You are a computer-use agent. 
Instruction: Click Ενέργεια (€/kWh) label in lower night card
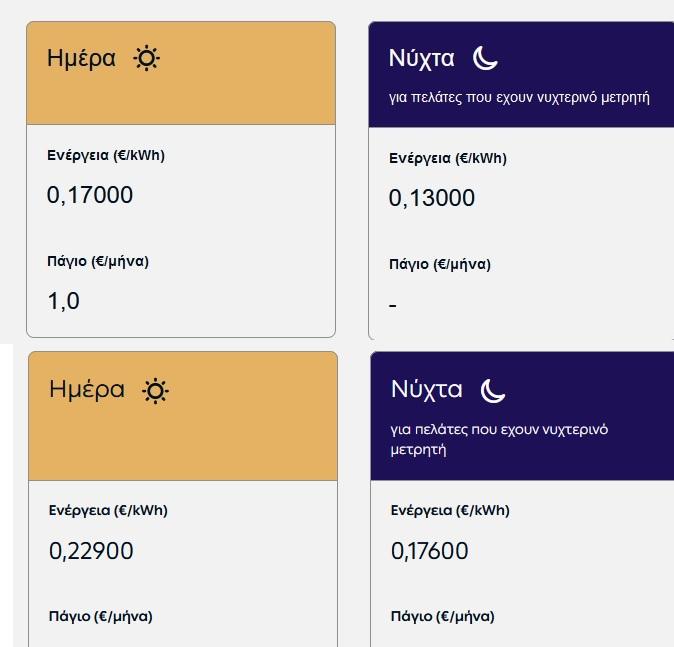(x=450, y=510)
